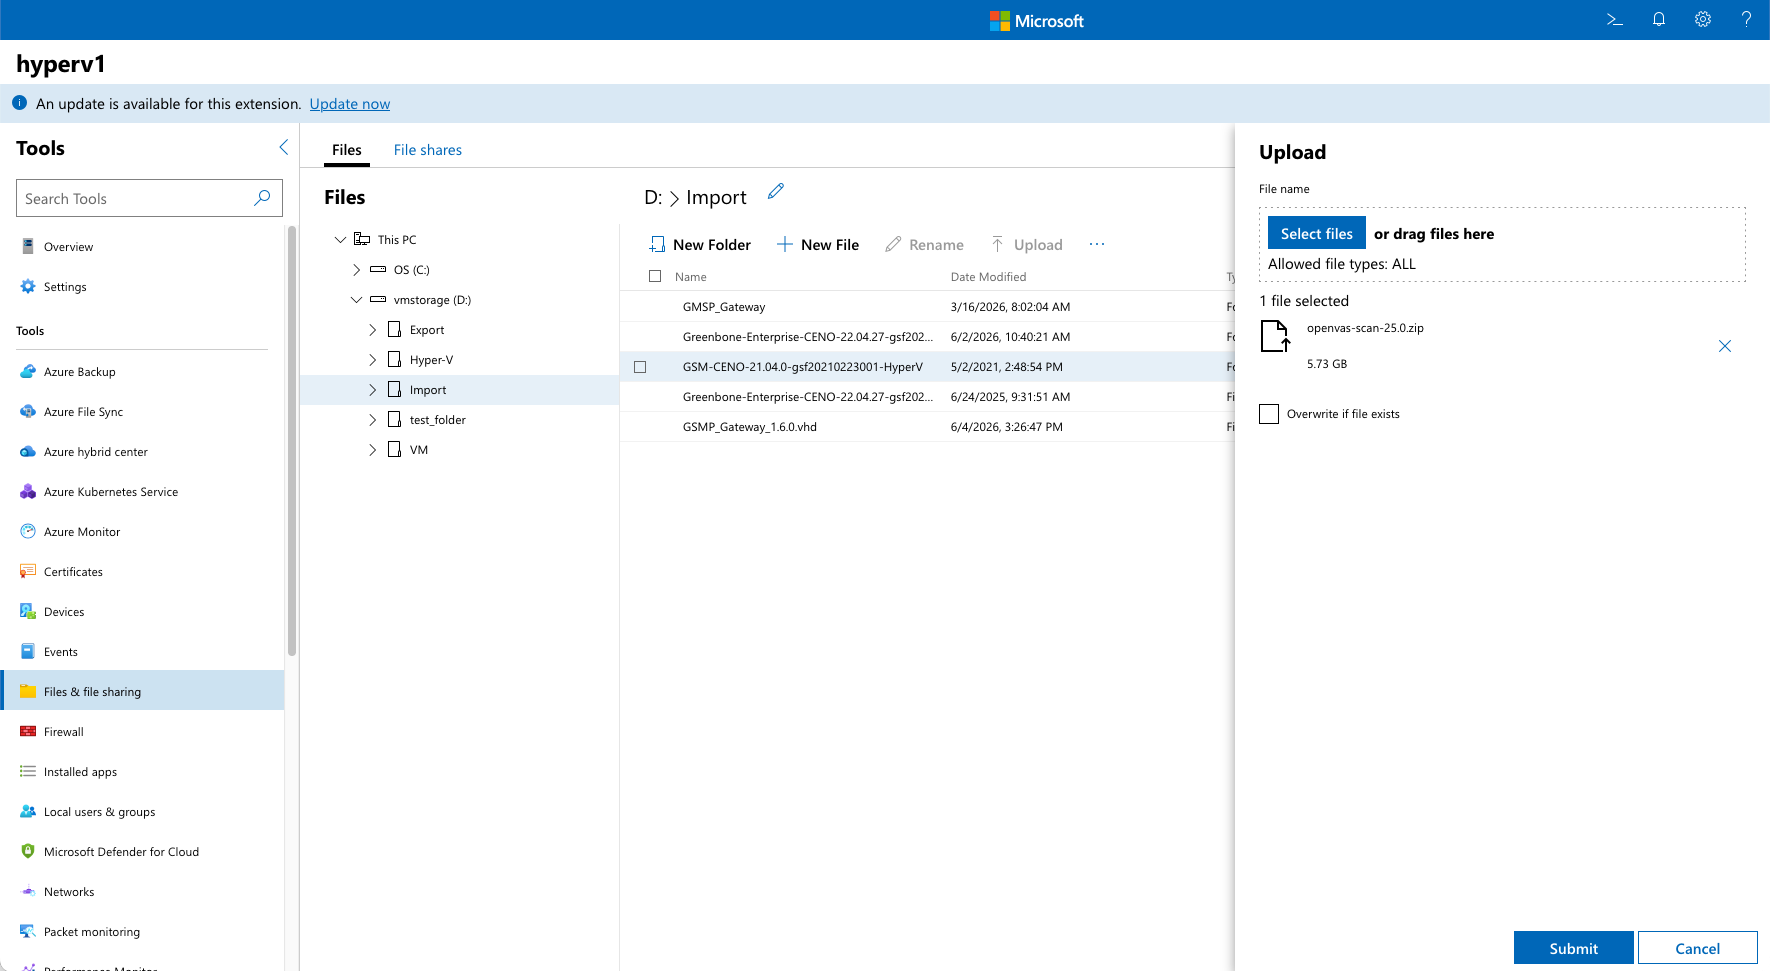Expand the Export folder
This screenshot has width=1770, height=971.
coord(372,329)
